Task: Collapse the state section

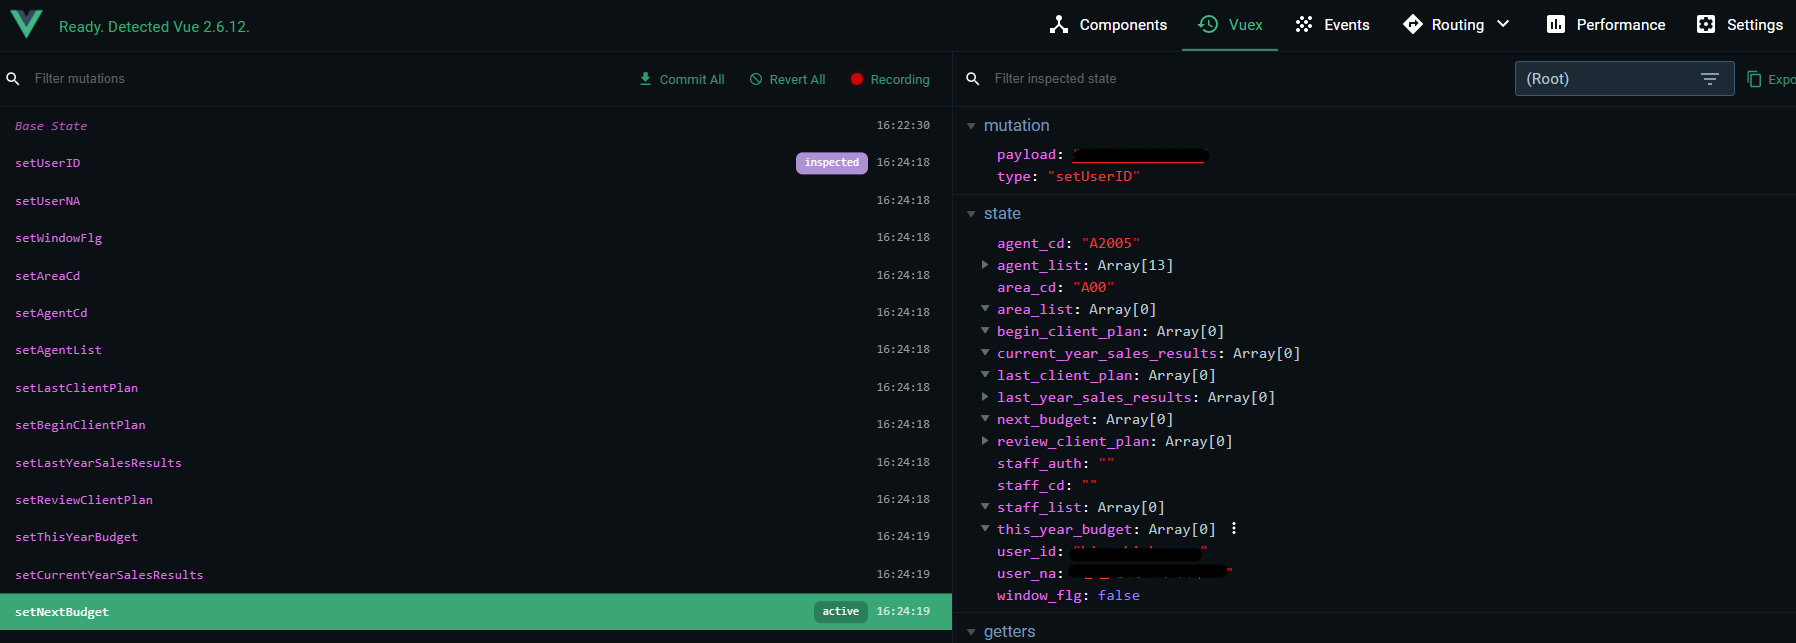Action: click(x=971, y=214)
